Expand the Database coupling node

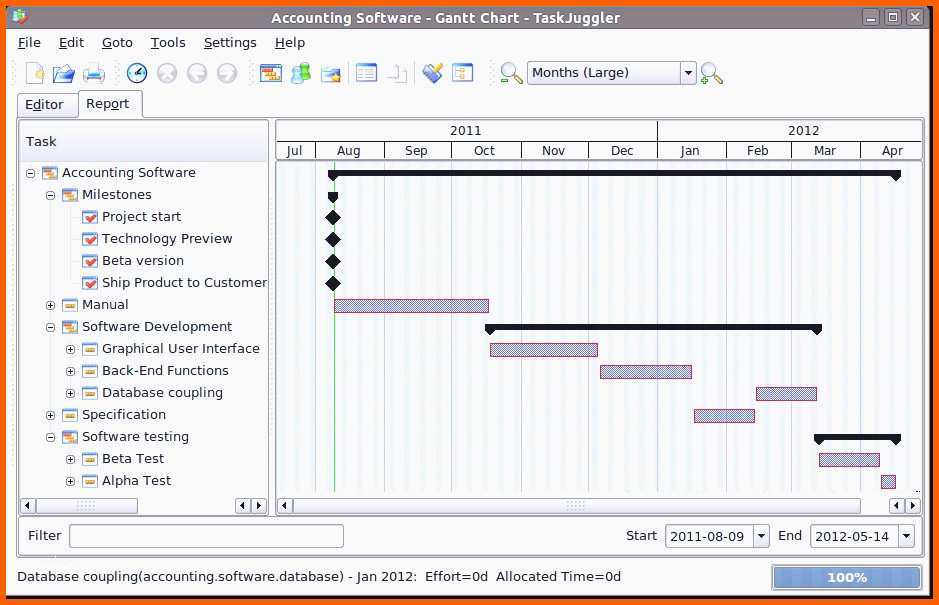pos(71,394)
